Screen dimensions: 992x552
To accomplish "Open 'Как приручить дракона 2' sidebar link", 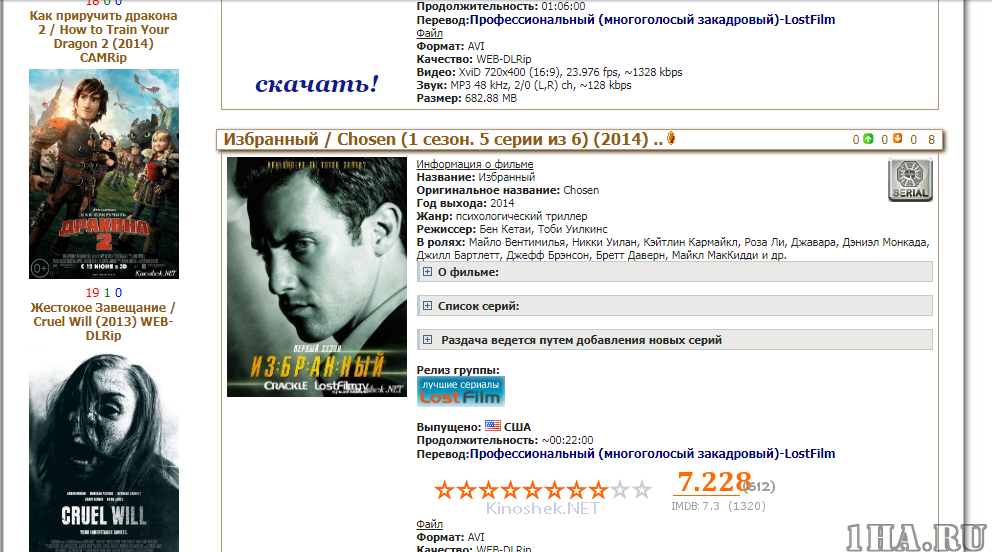I will click(103, 36).
